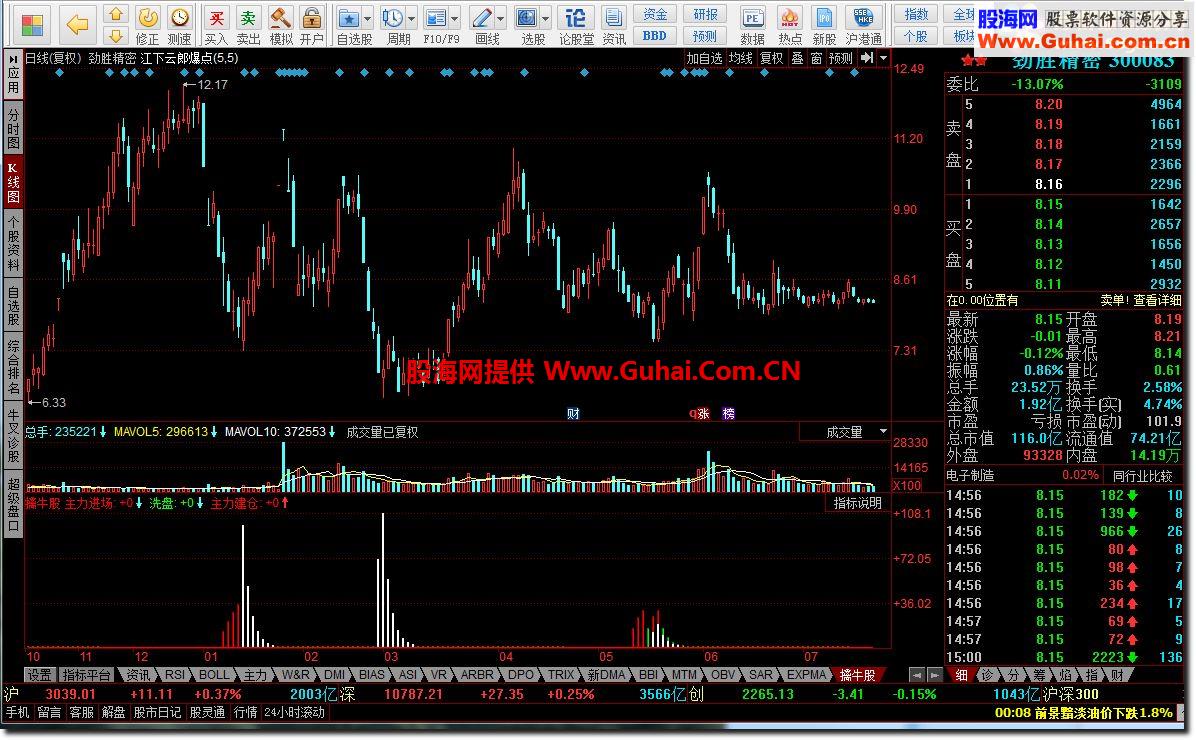Click the yellow back arrow icon
Viewport: 1196px width, 740px height.
coord(77,24)
